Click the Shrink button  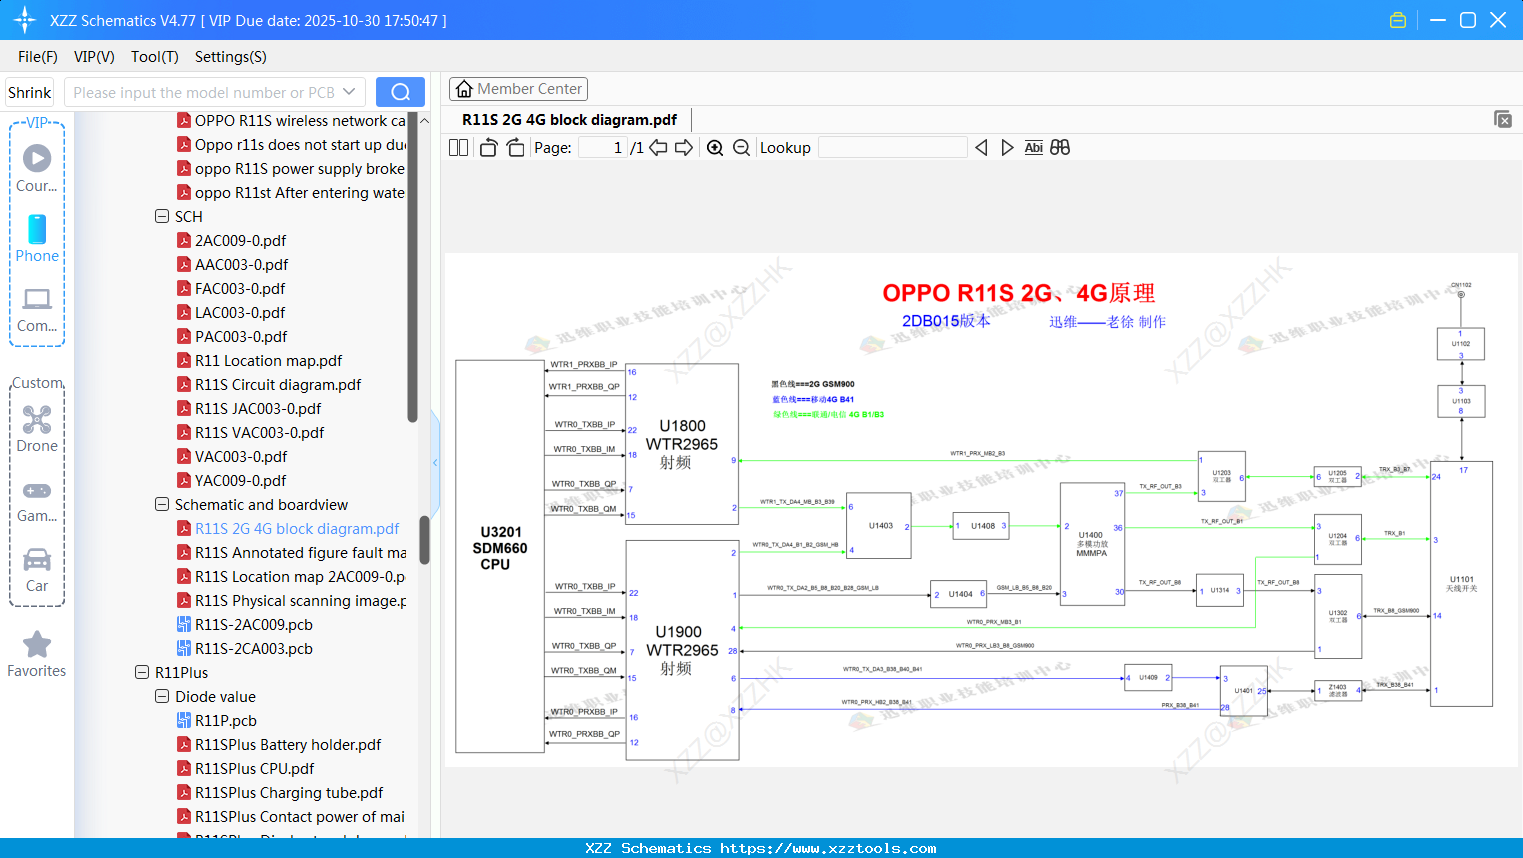click(x=30, y=92)
